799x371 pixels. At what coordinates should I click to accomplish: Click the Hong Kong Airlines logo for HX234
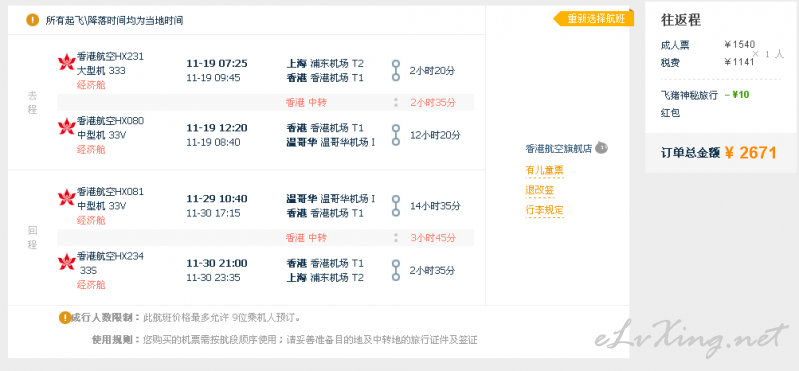pos(67,262)
